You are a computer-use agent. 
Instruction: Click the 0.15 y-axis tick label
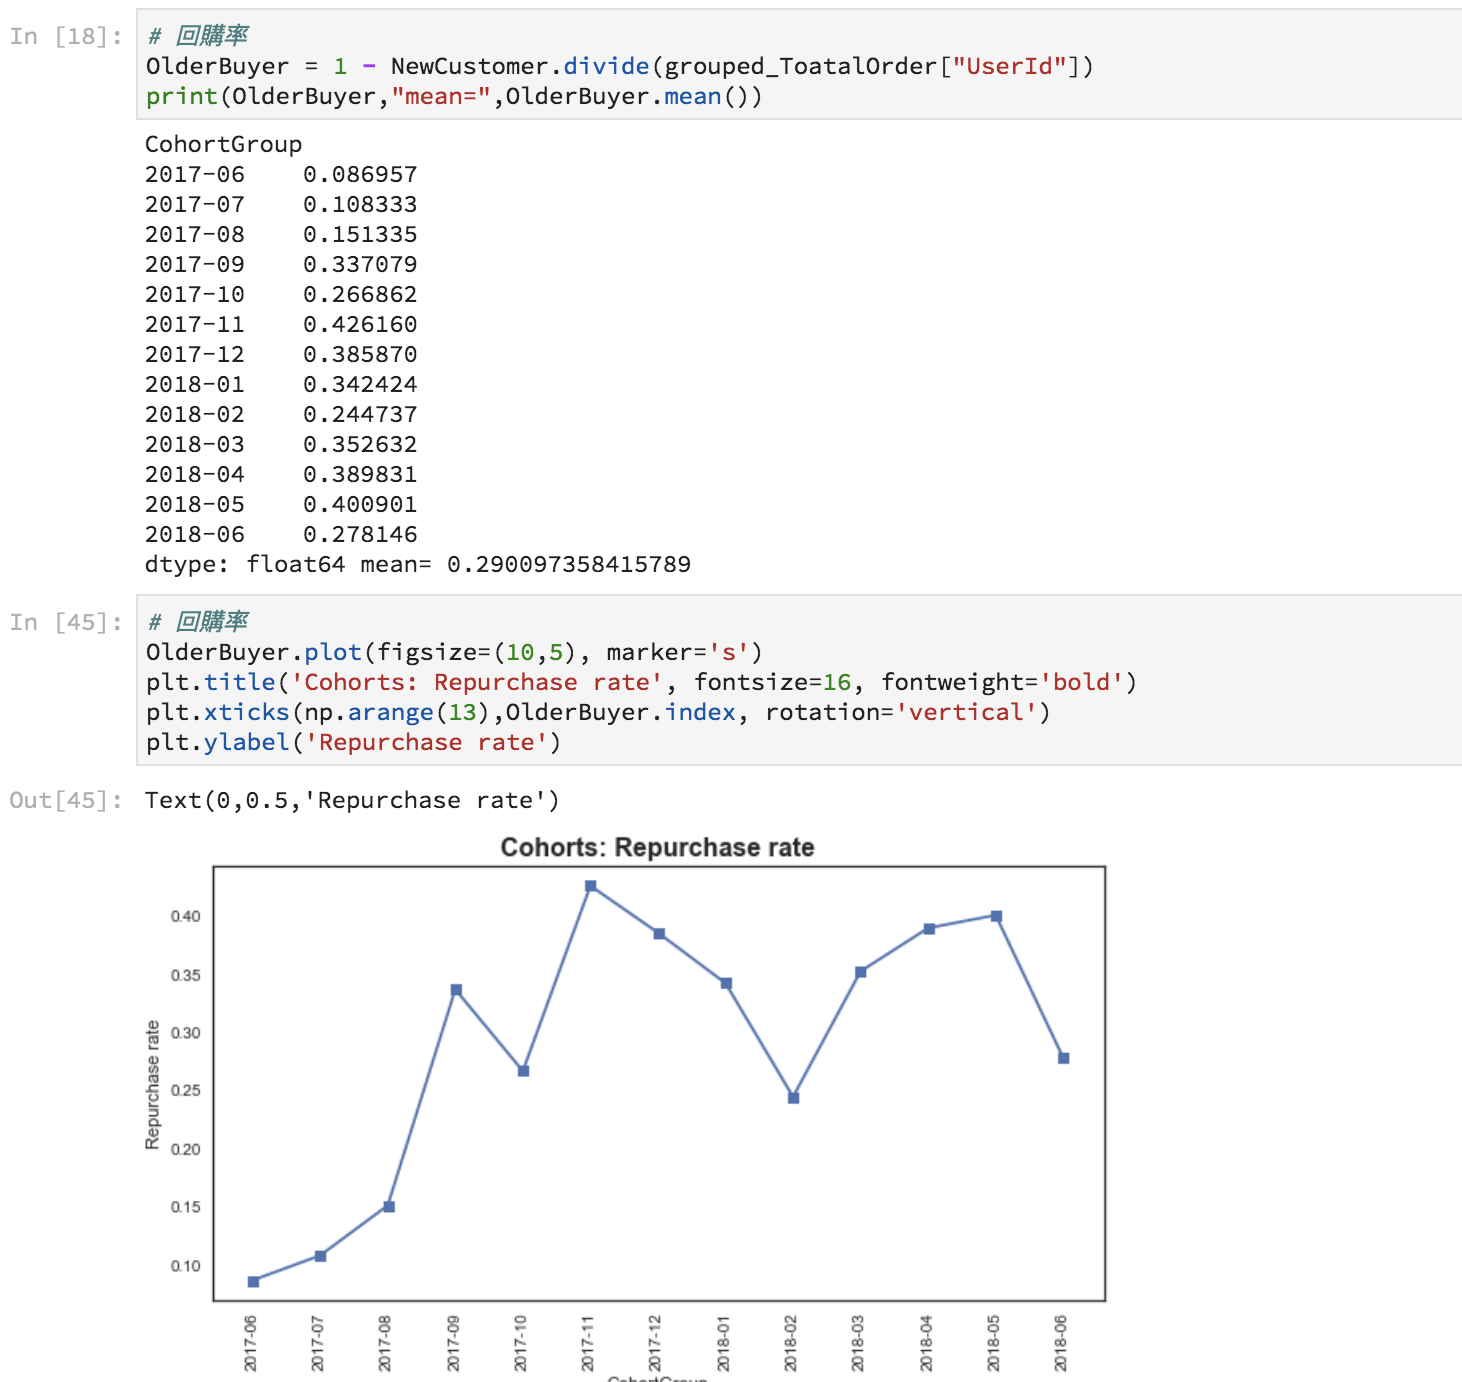click(186, 1207)
